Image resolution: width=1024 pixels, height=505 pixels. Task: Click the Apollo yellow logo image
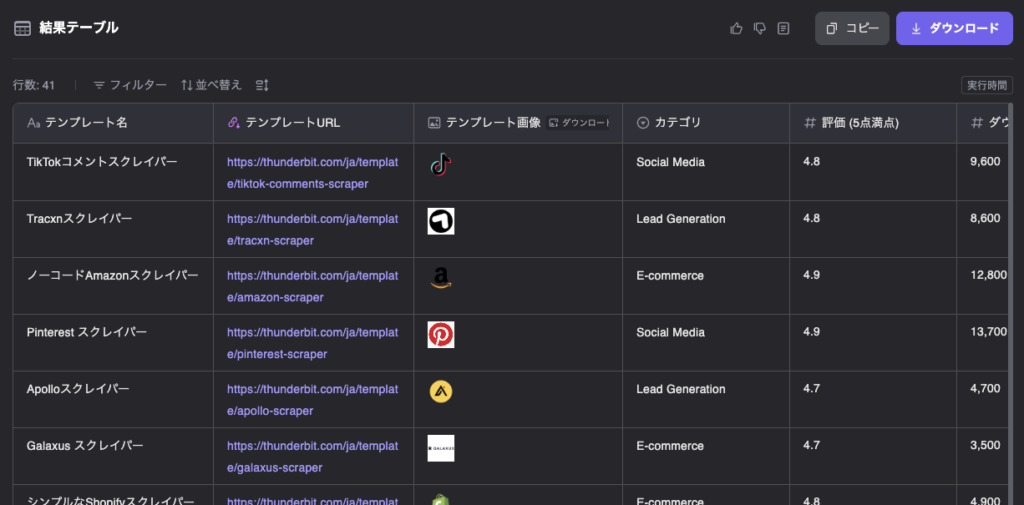tap(440, 391)
